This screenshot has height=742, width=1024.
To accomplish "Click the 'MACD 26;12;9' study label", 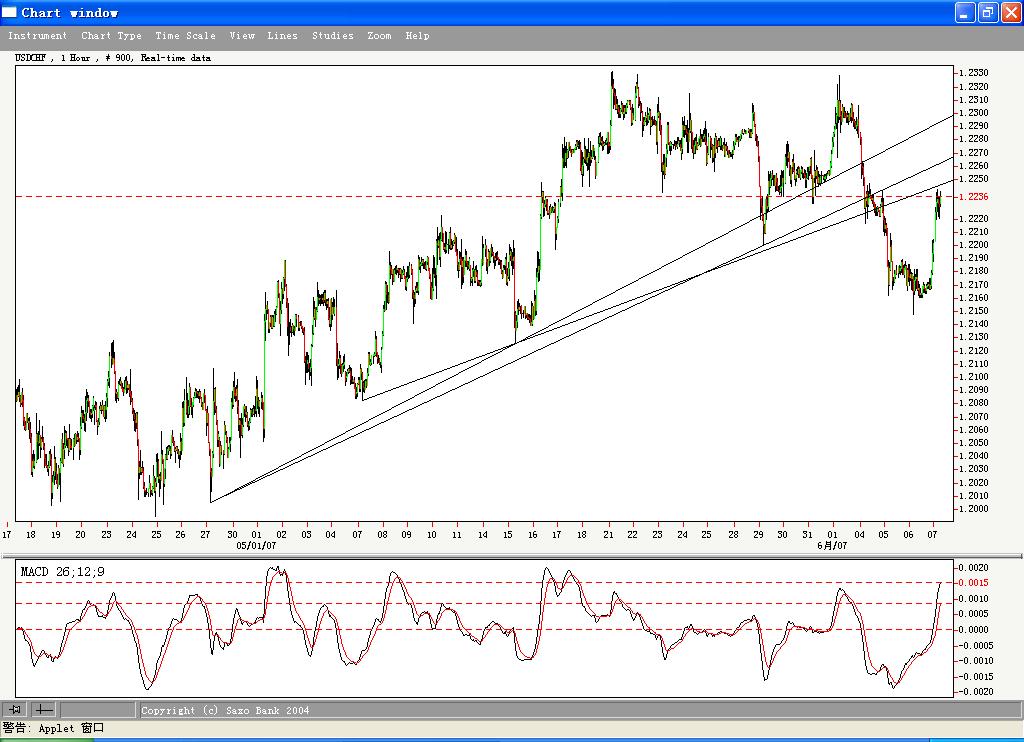I will [62, 572].
